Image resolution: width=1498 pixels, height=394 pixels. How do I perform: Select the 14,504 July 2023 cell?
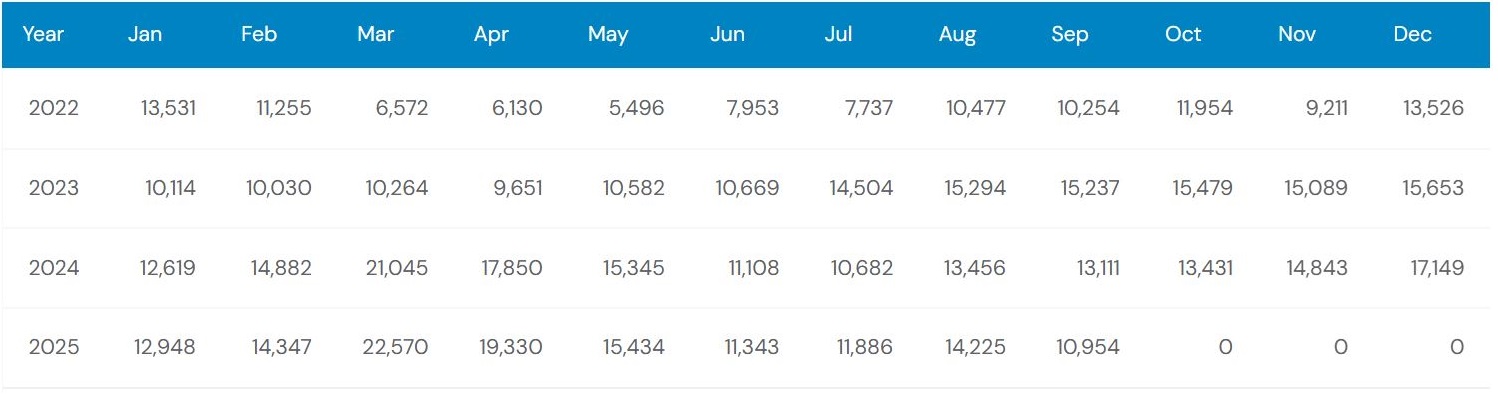862,188
